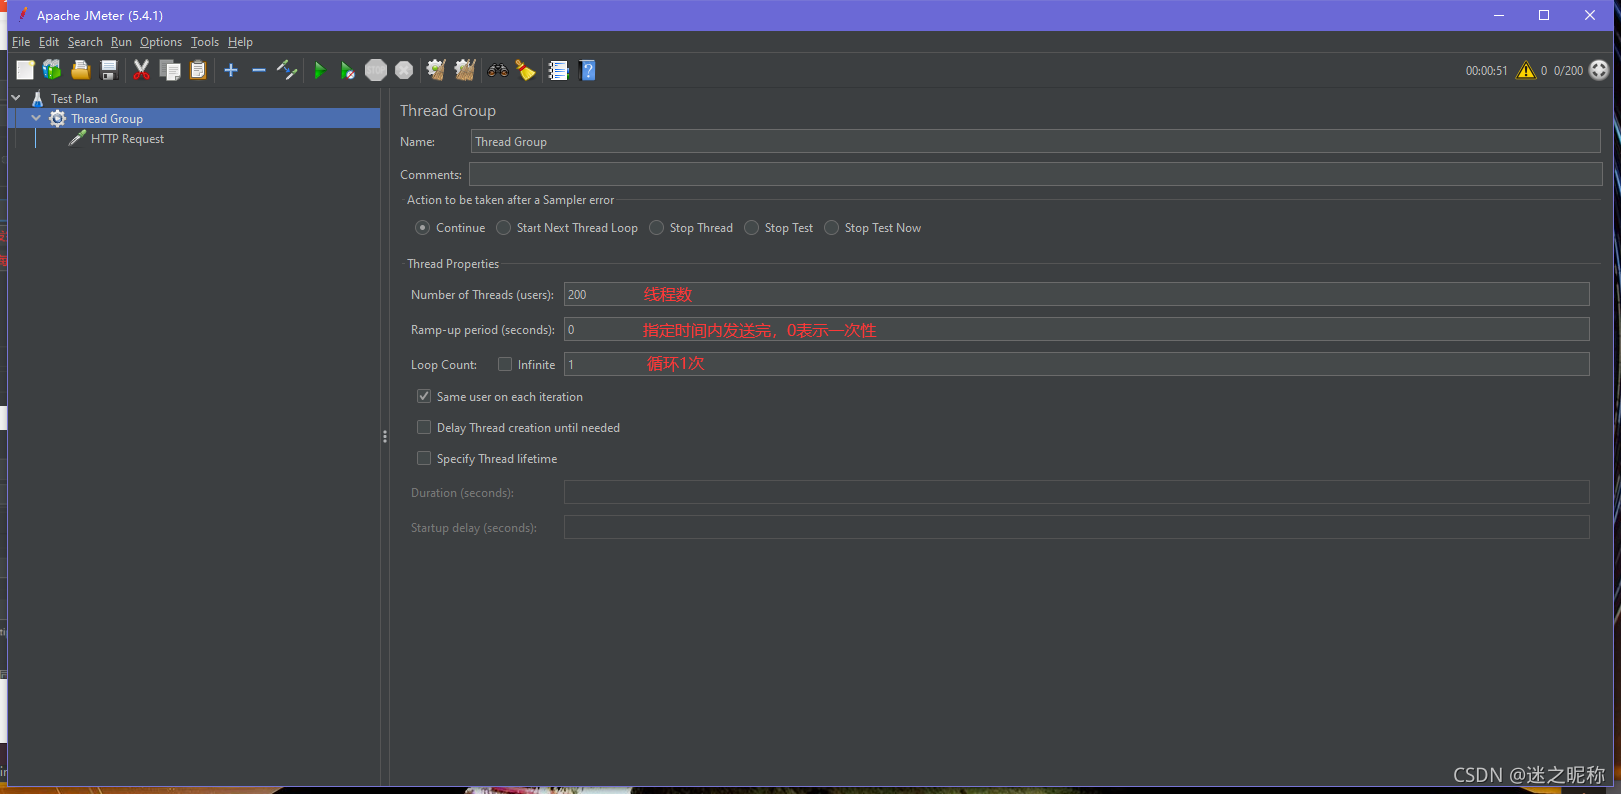This screenshot has width=1621, height=794.
Task: Open the Templates icon in toolbar
Action: [52, 70]
